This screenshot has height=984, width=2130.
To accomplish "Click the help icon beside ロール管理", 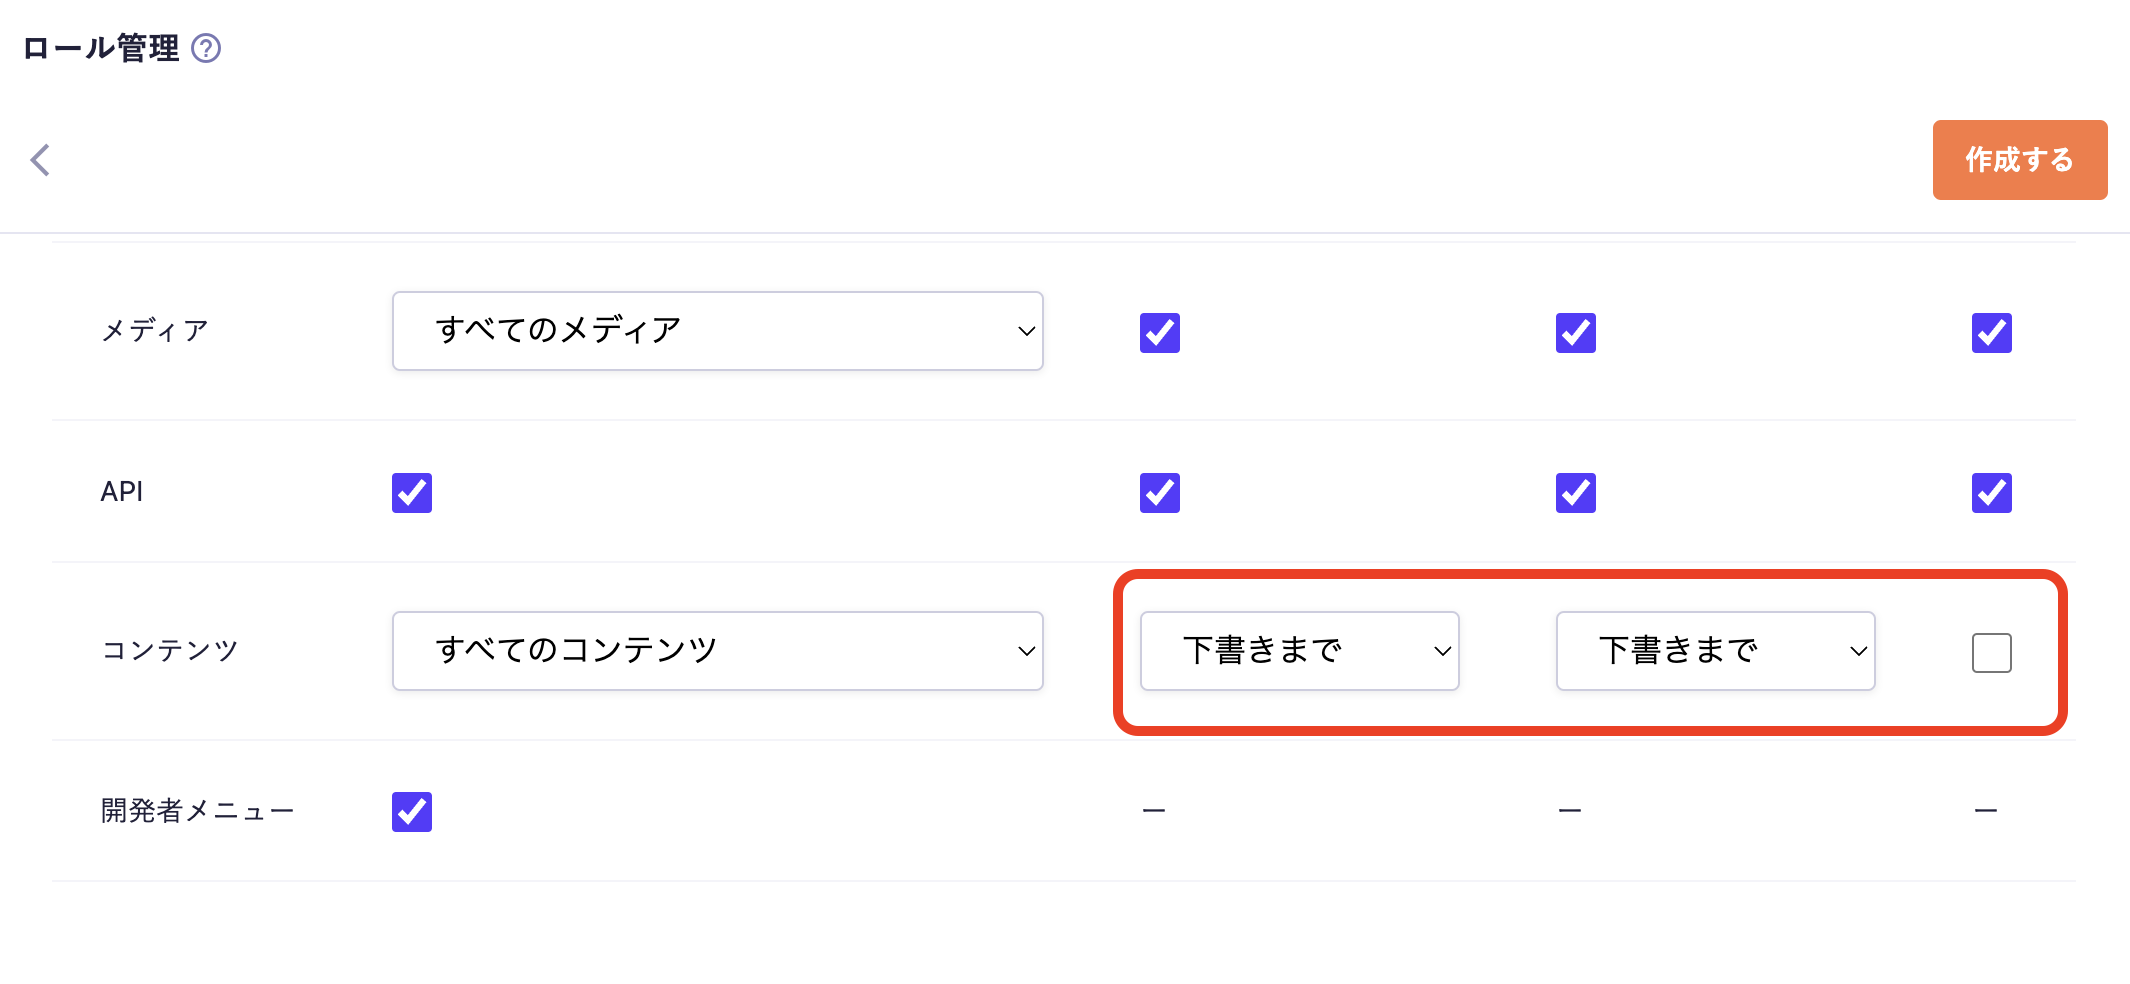I will (206, 48).
